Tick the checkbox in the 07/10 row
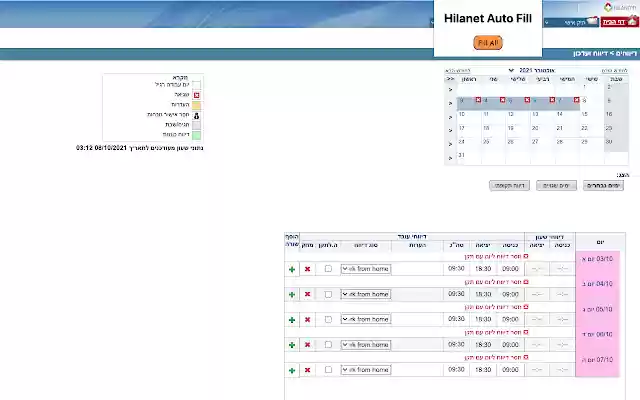The height and width of the screenshot is (400, 640). [x=328, y=369]
